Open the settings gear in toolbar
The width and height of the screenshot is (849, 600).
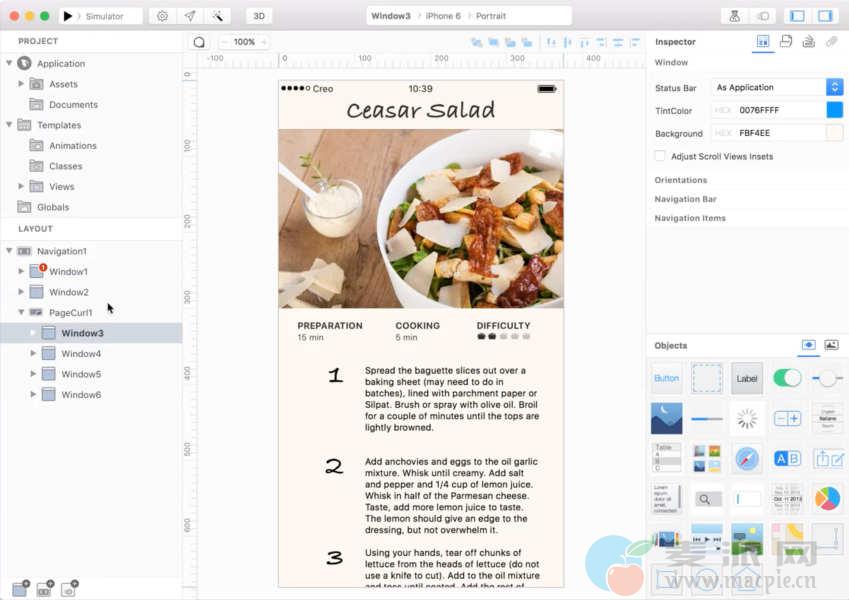(162, 16)
